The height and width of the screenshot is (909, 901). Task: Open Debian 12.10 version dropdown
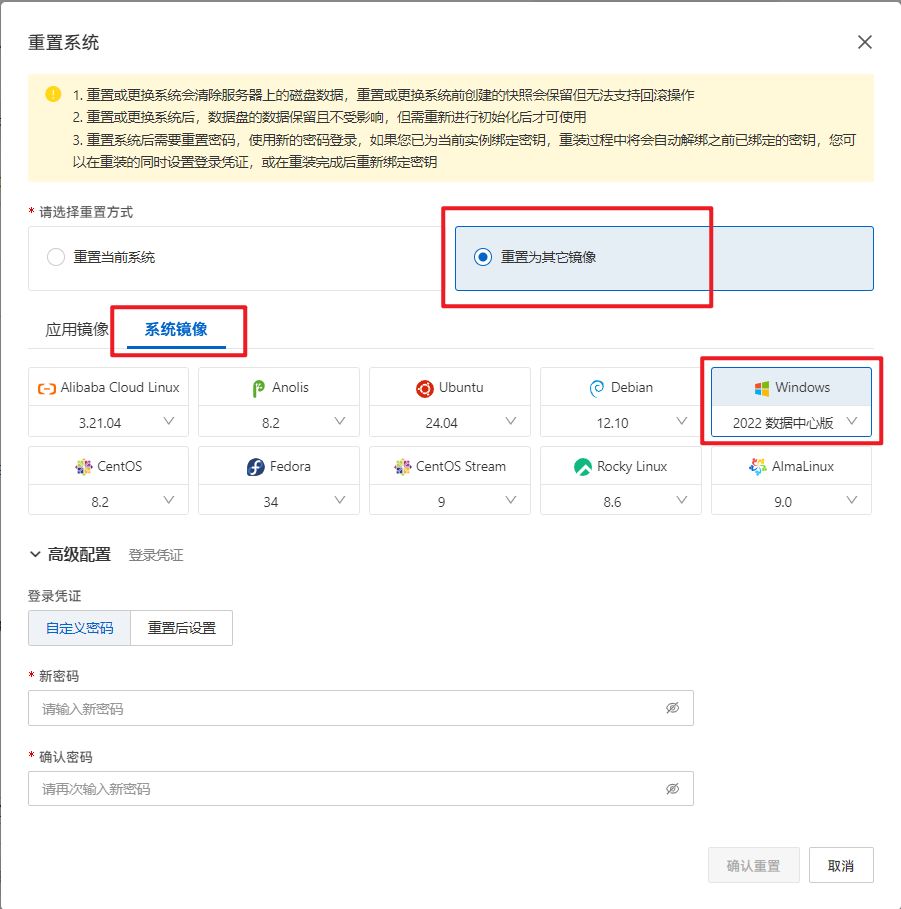coord(621,422)
